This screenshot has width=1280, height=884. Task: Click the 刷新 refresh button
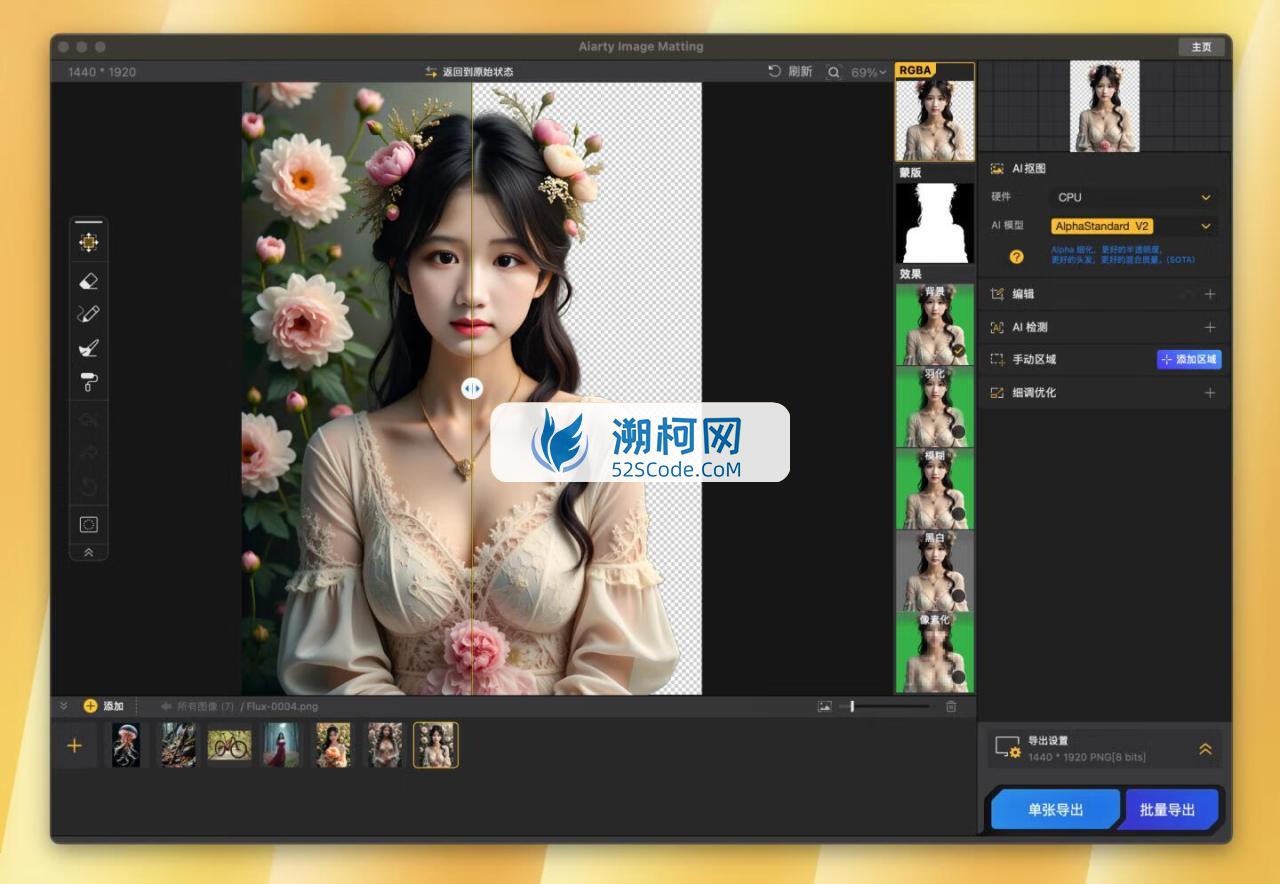(790, 72)
